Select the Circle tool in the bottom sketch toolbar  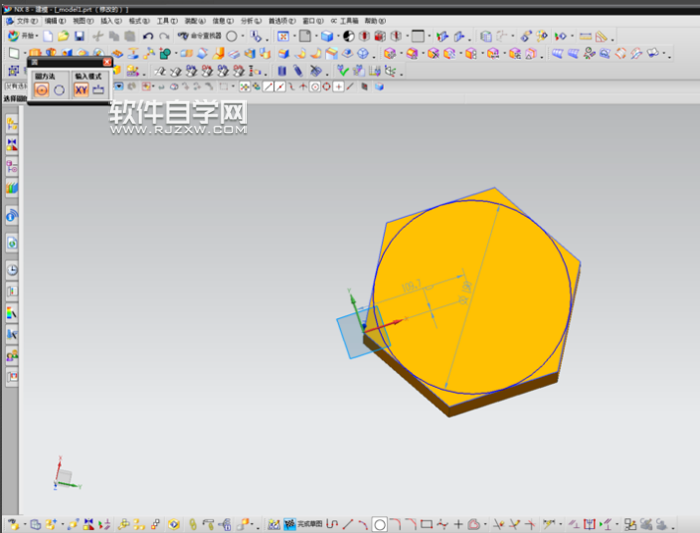pos(379,524)
